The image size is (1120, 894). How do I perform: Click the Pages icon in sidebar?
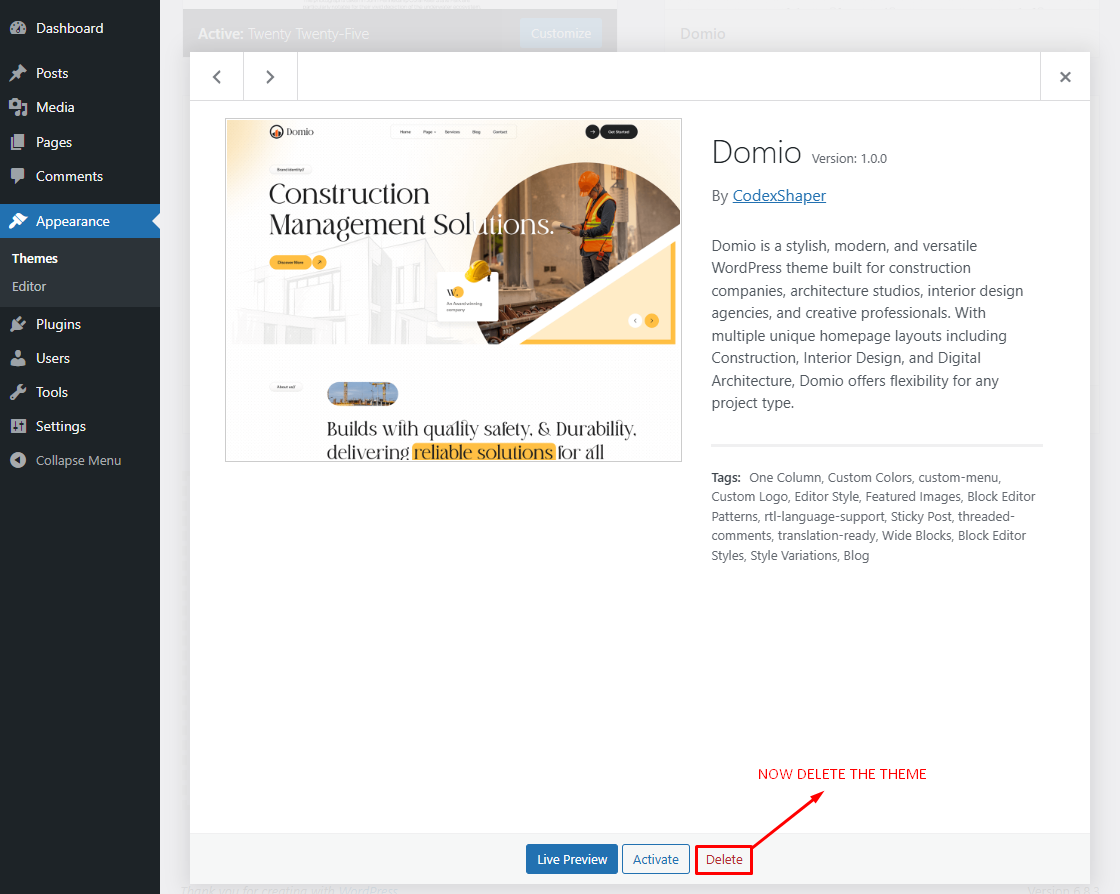[18, 142]
